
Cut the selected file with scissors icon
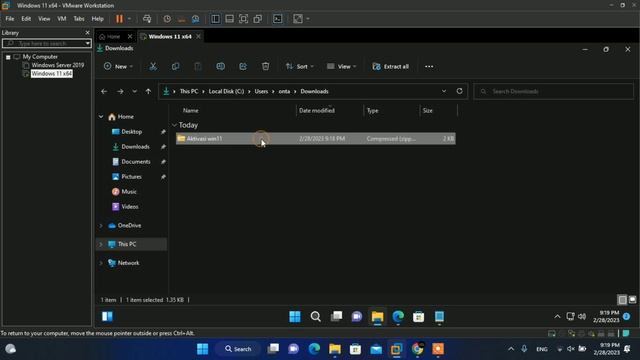[153, 67]
